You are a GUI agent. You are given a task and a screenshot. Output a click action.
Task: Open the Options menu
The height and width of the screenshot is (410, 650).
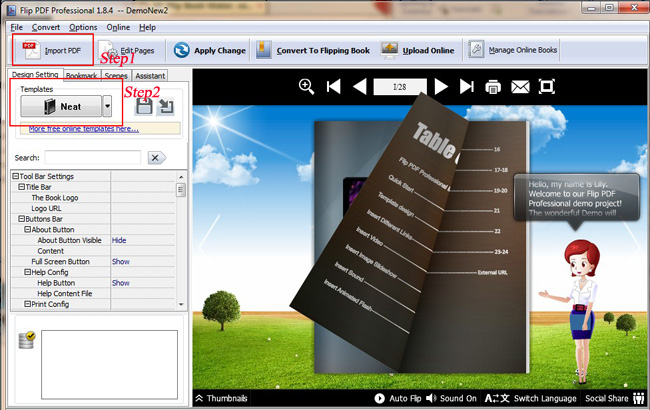coord(83,27)
